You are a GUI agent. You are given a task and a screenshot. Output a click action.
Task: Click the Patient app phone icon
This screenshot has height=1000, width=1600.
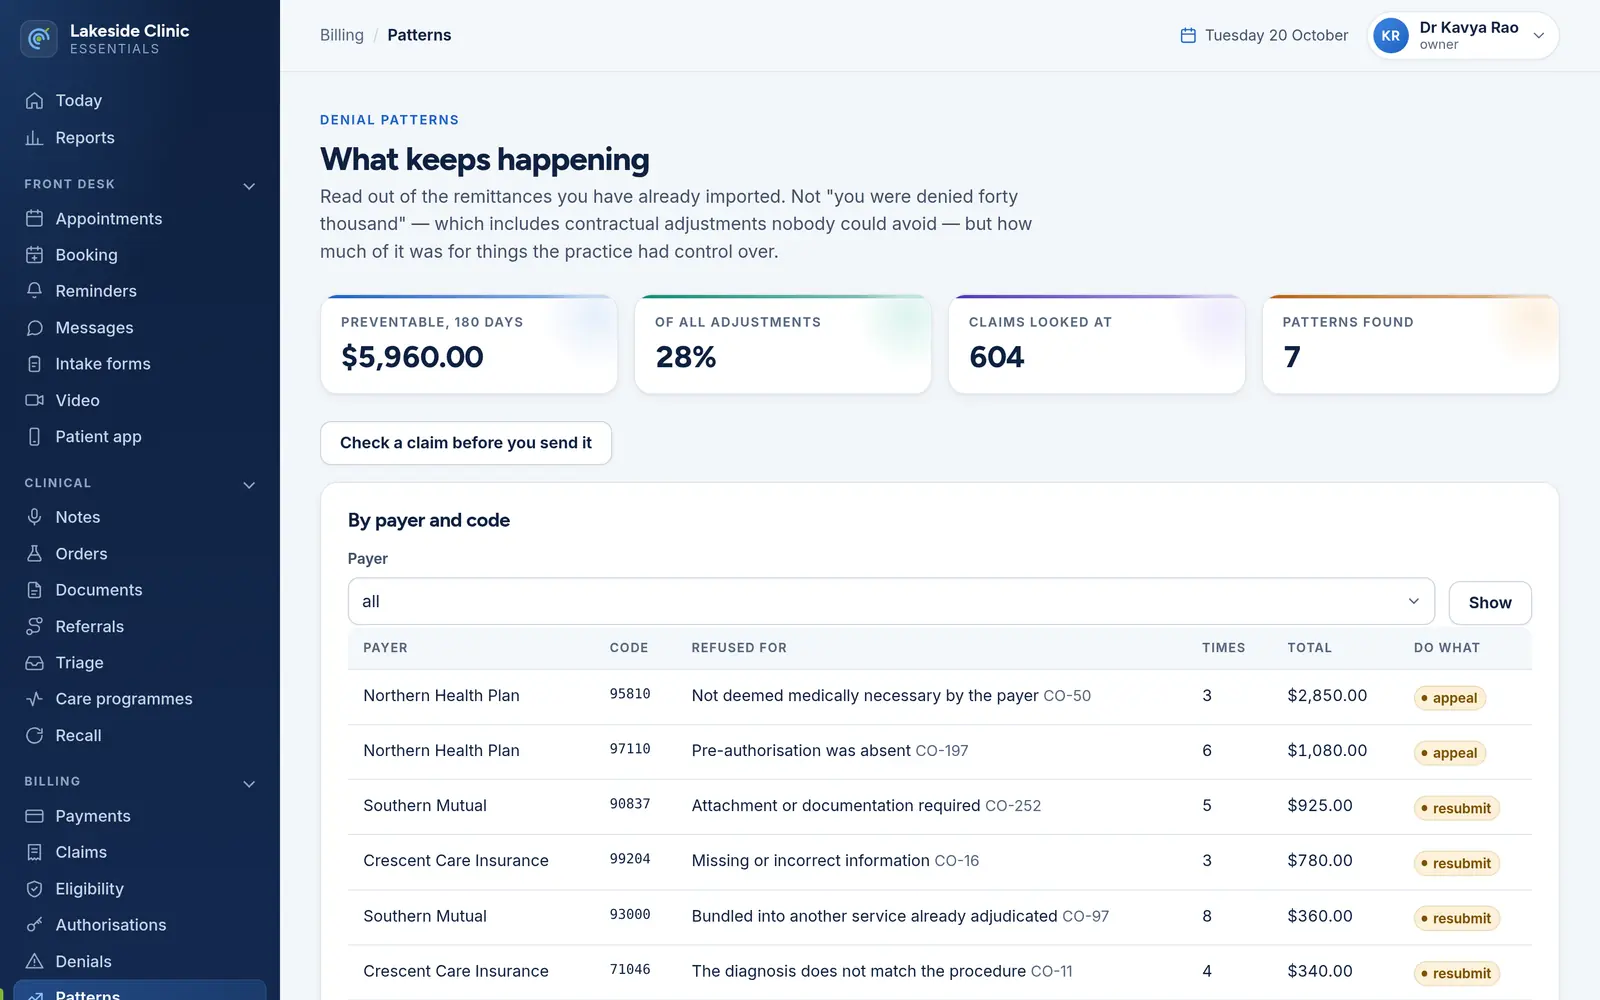click(34, 437)
